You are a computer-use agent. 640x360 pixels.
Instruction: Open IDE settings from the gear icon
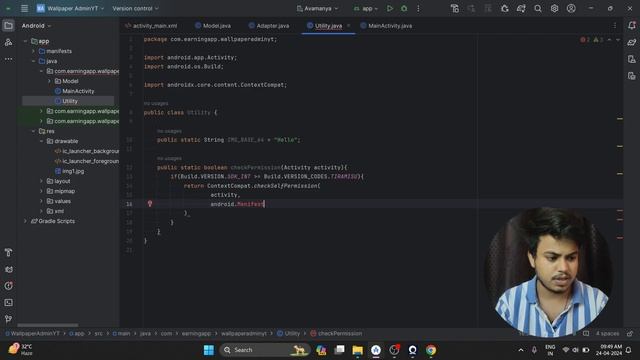tap(554, 9)
